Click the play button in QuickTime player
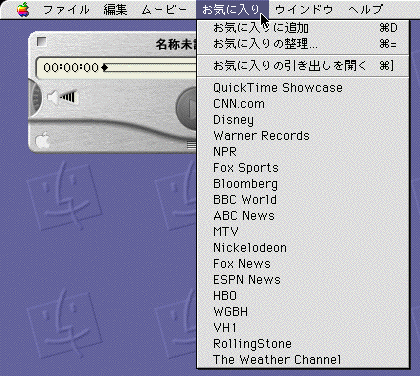This screenshot has height=376, width=420. pyautogui.click(x=187, y=107)
